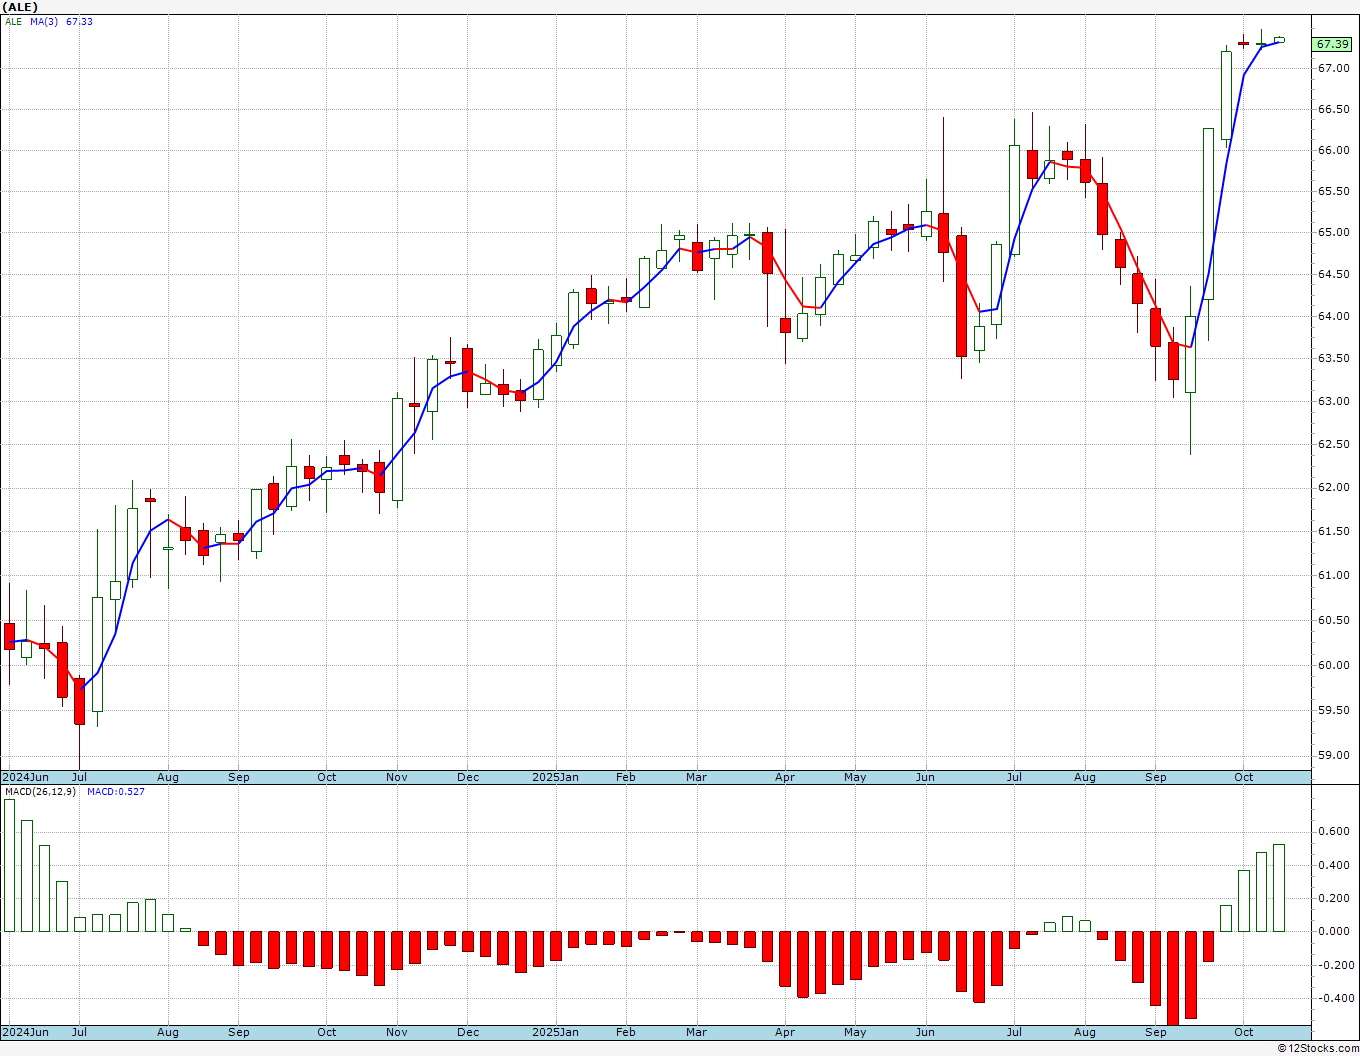Click the 0.200 MACD axis label

tap(1332, 898)
